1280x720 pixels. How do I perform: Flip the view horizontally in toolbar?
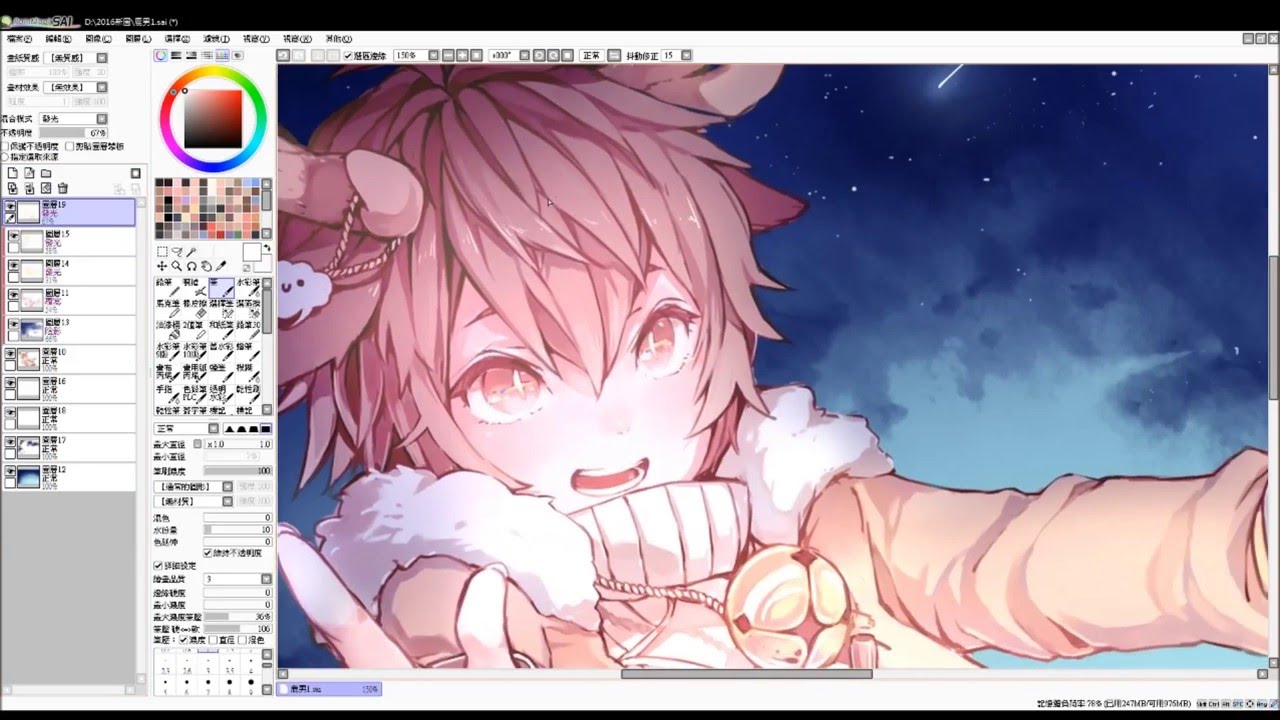615,56
